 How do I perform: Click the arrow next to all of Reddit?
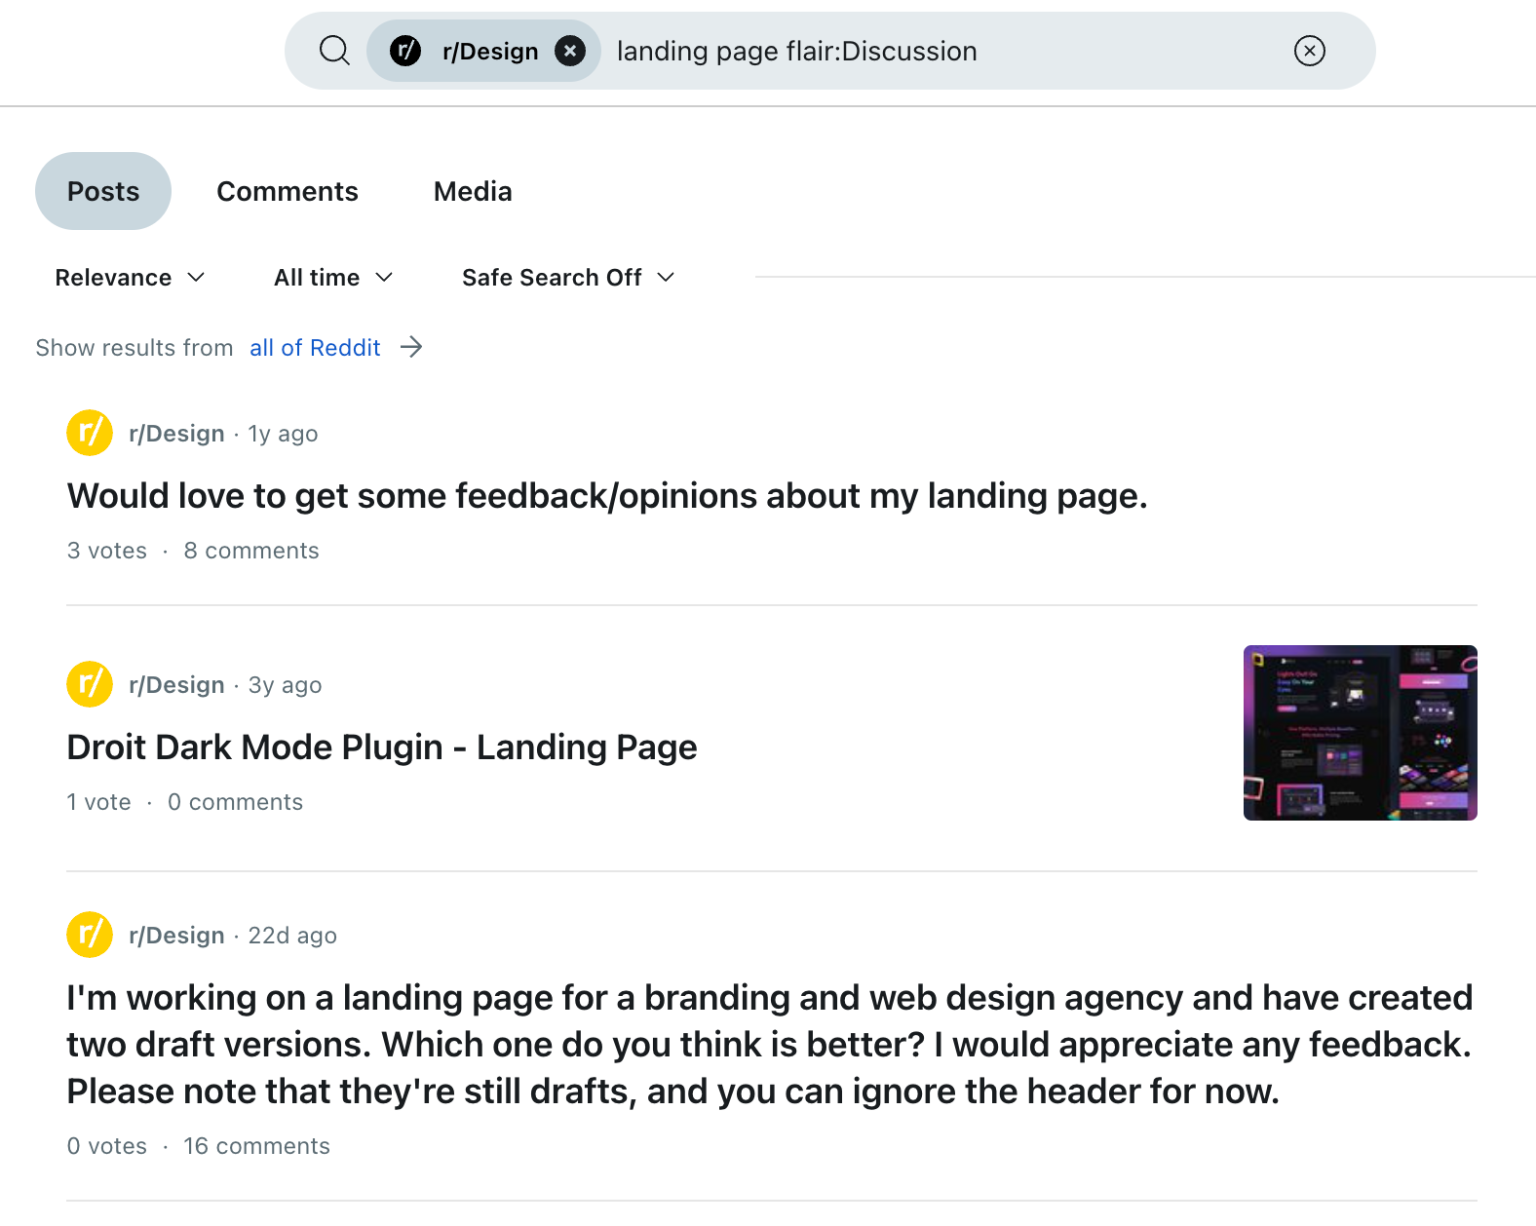(x=411, y=347)
